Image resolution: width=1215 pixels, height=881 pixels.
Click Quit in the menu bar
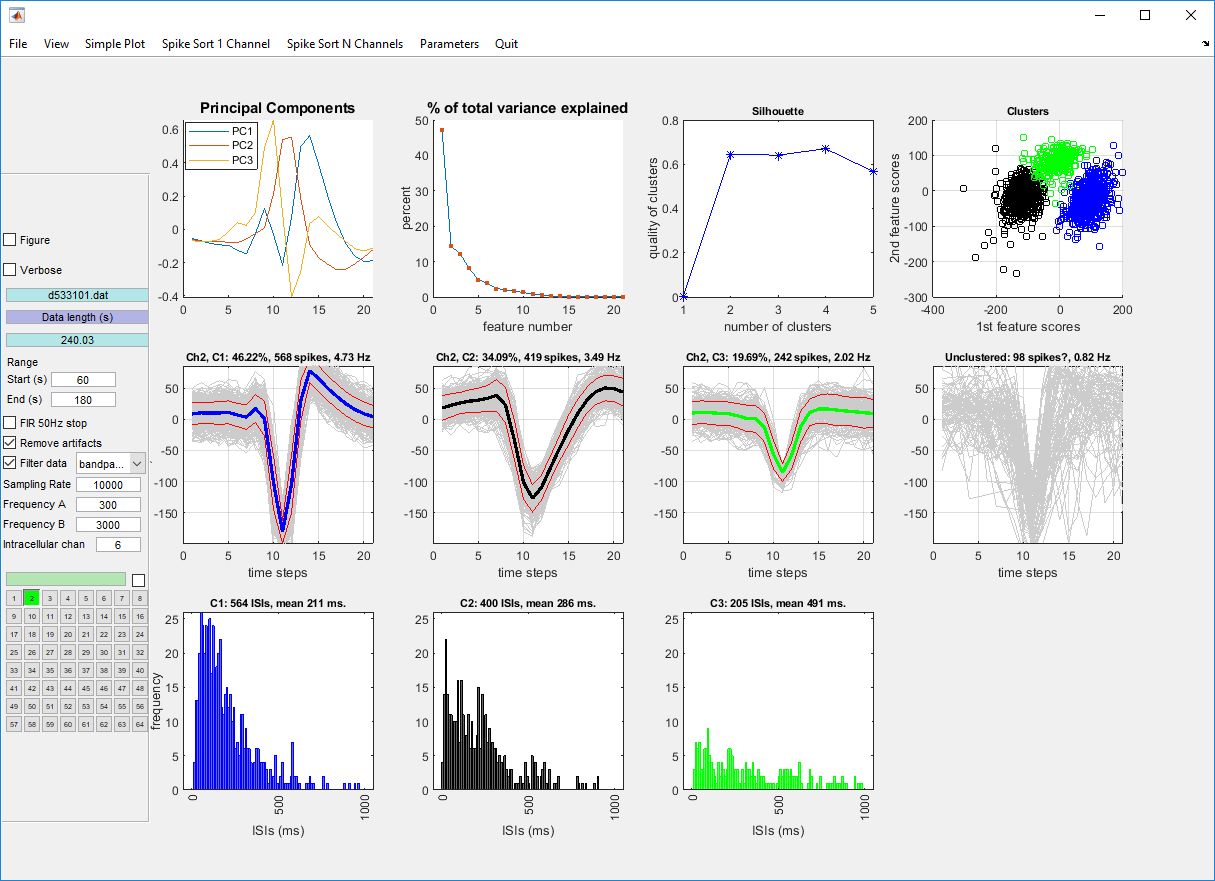click(506, 44)
